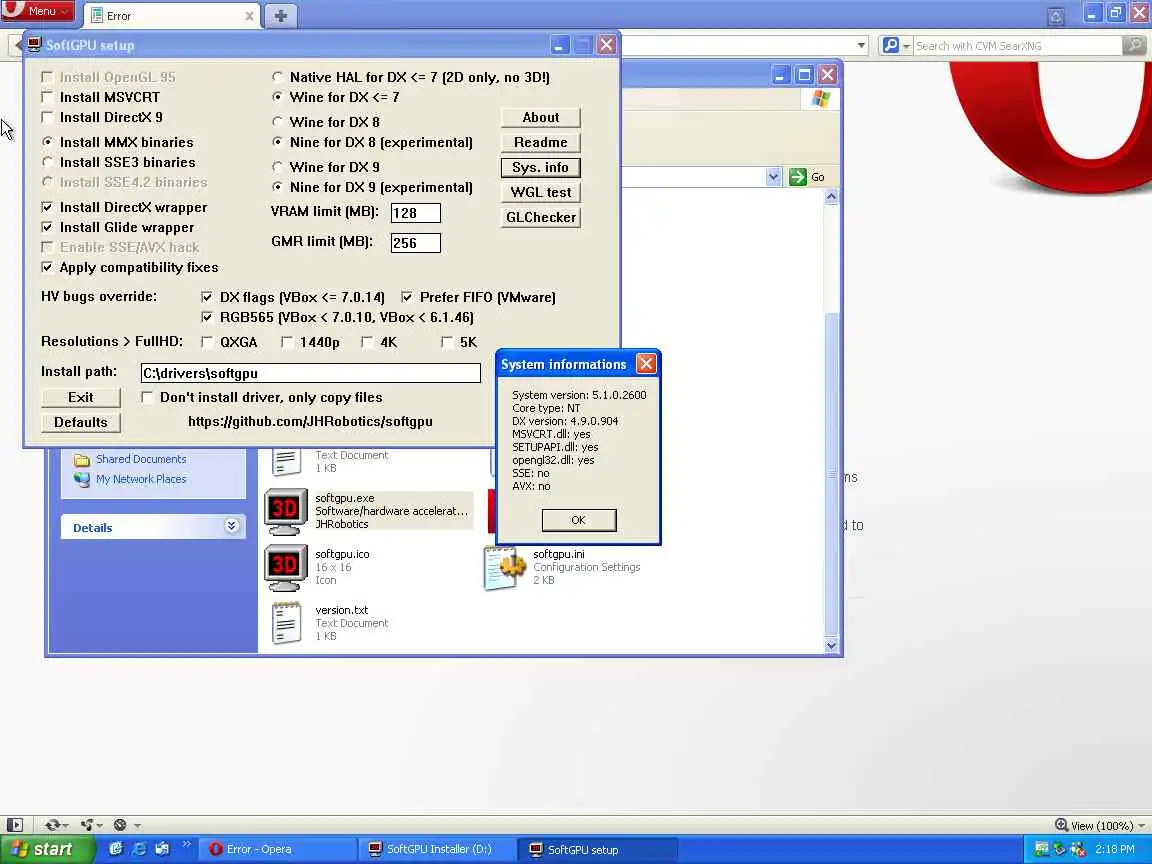Expand the Details panel in Explorer

click(231, 526)
